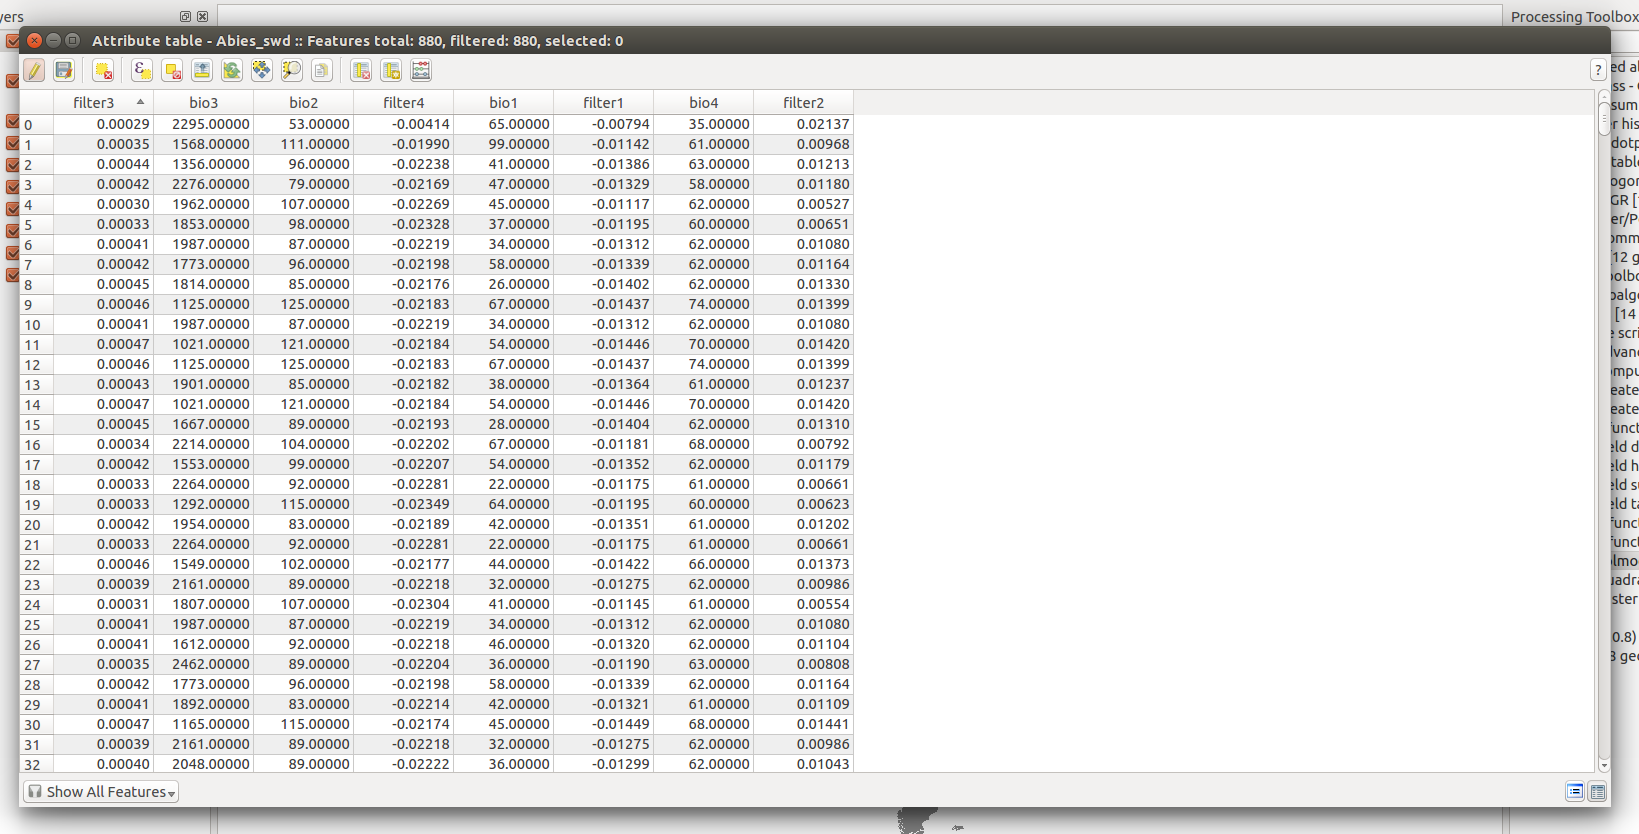Screen dimensions: 1639x834
Task: Click the bio3 column header
Action: pyautogui.click(x=203, y=102)
